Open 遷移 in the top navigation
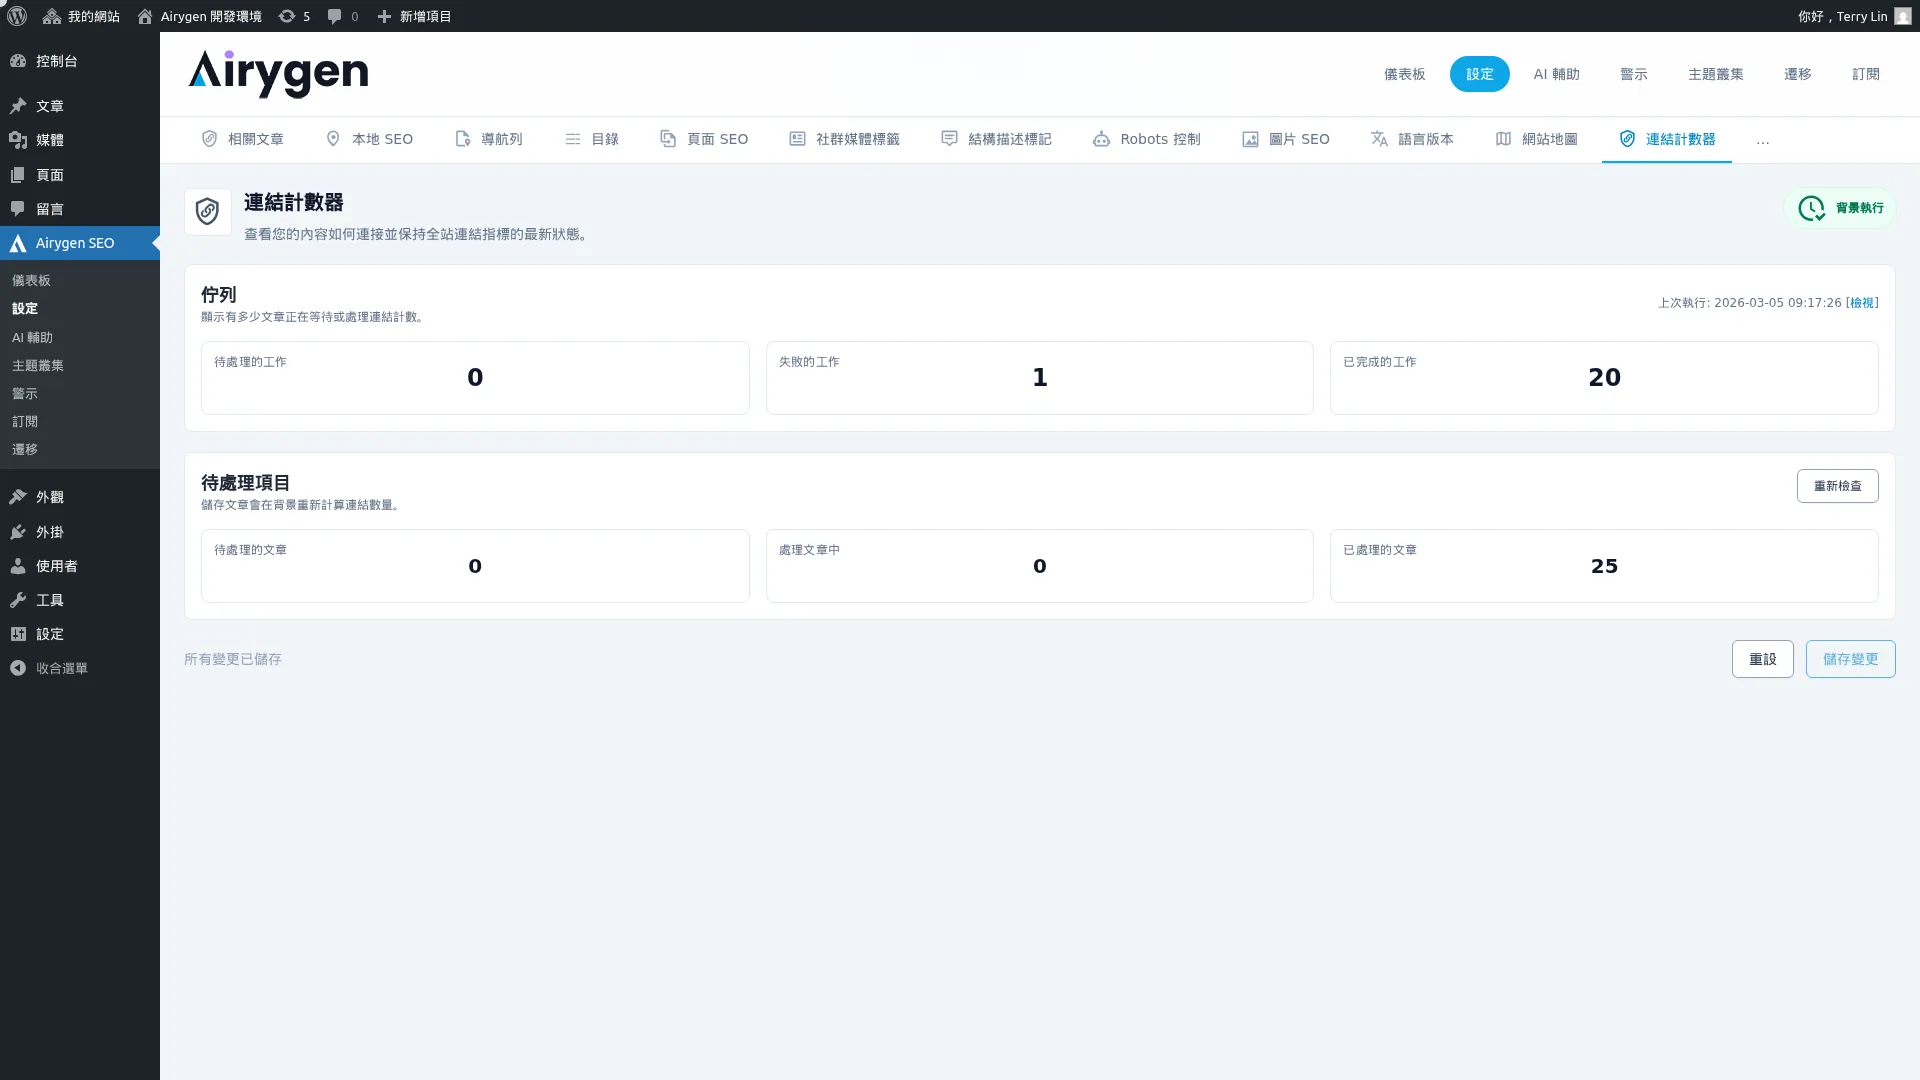 click(1798, 74)
